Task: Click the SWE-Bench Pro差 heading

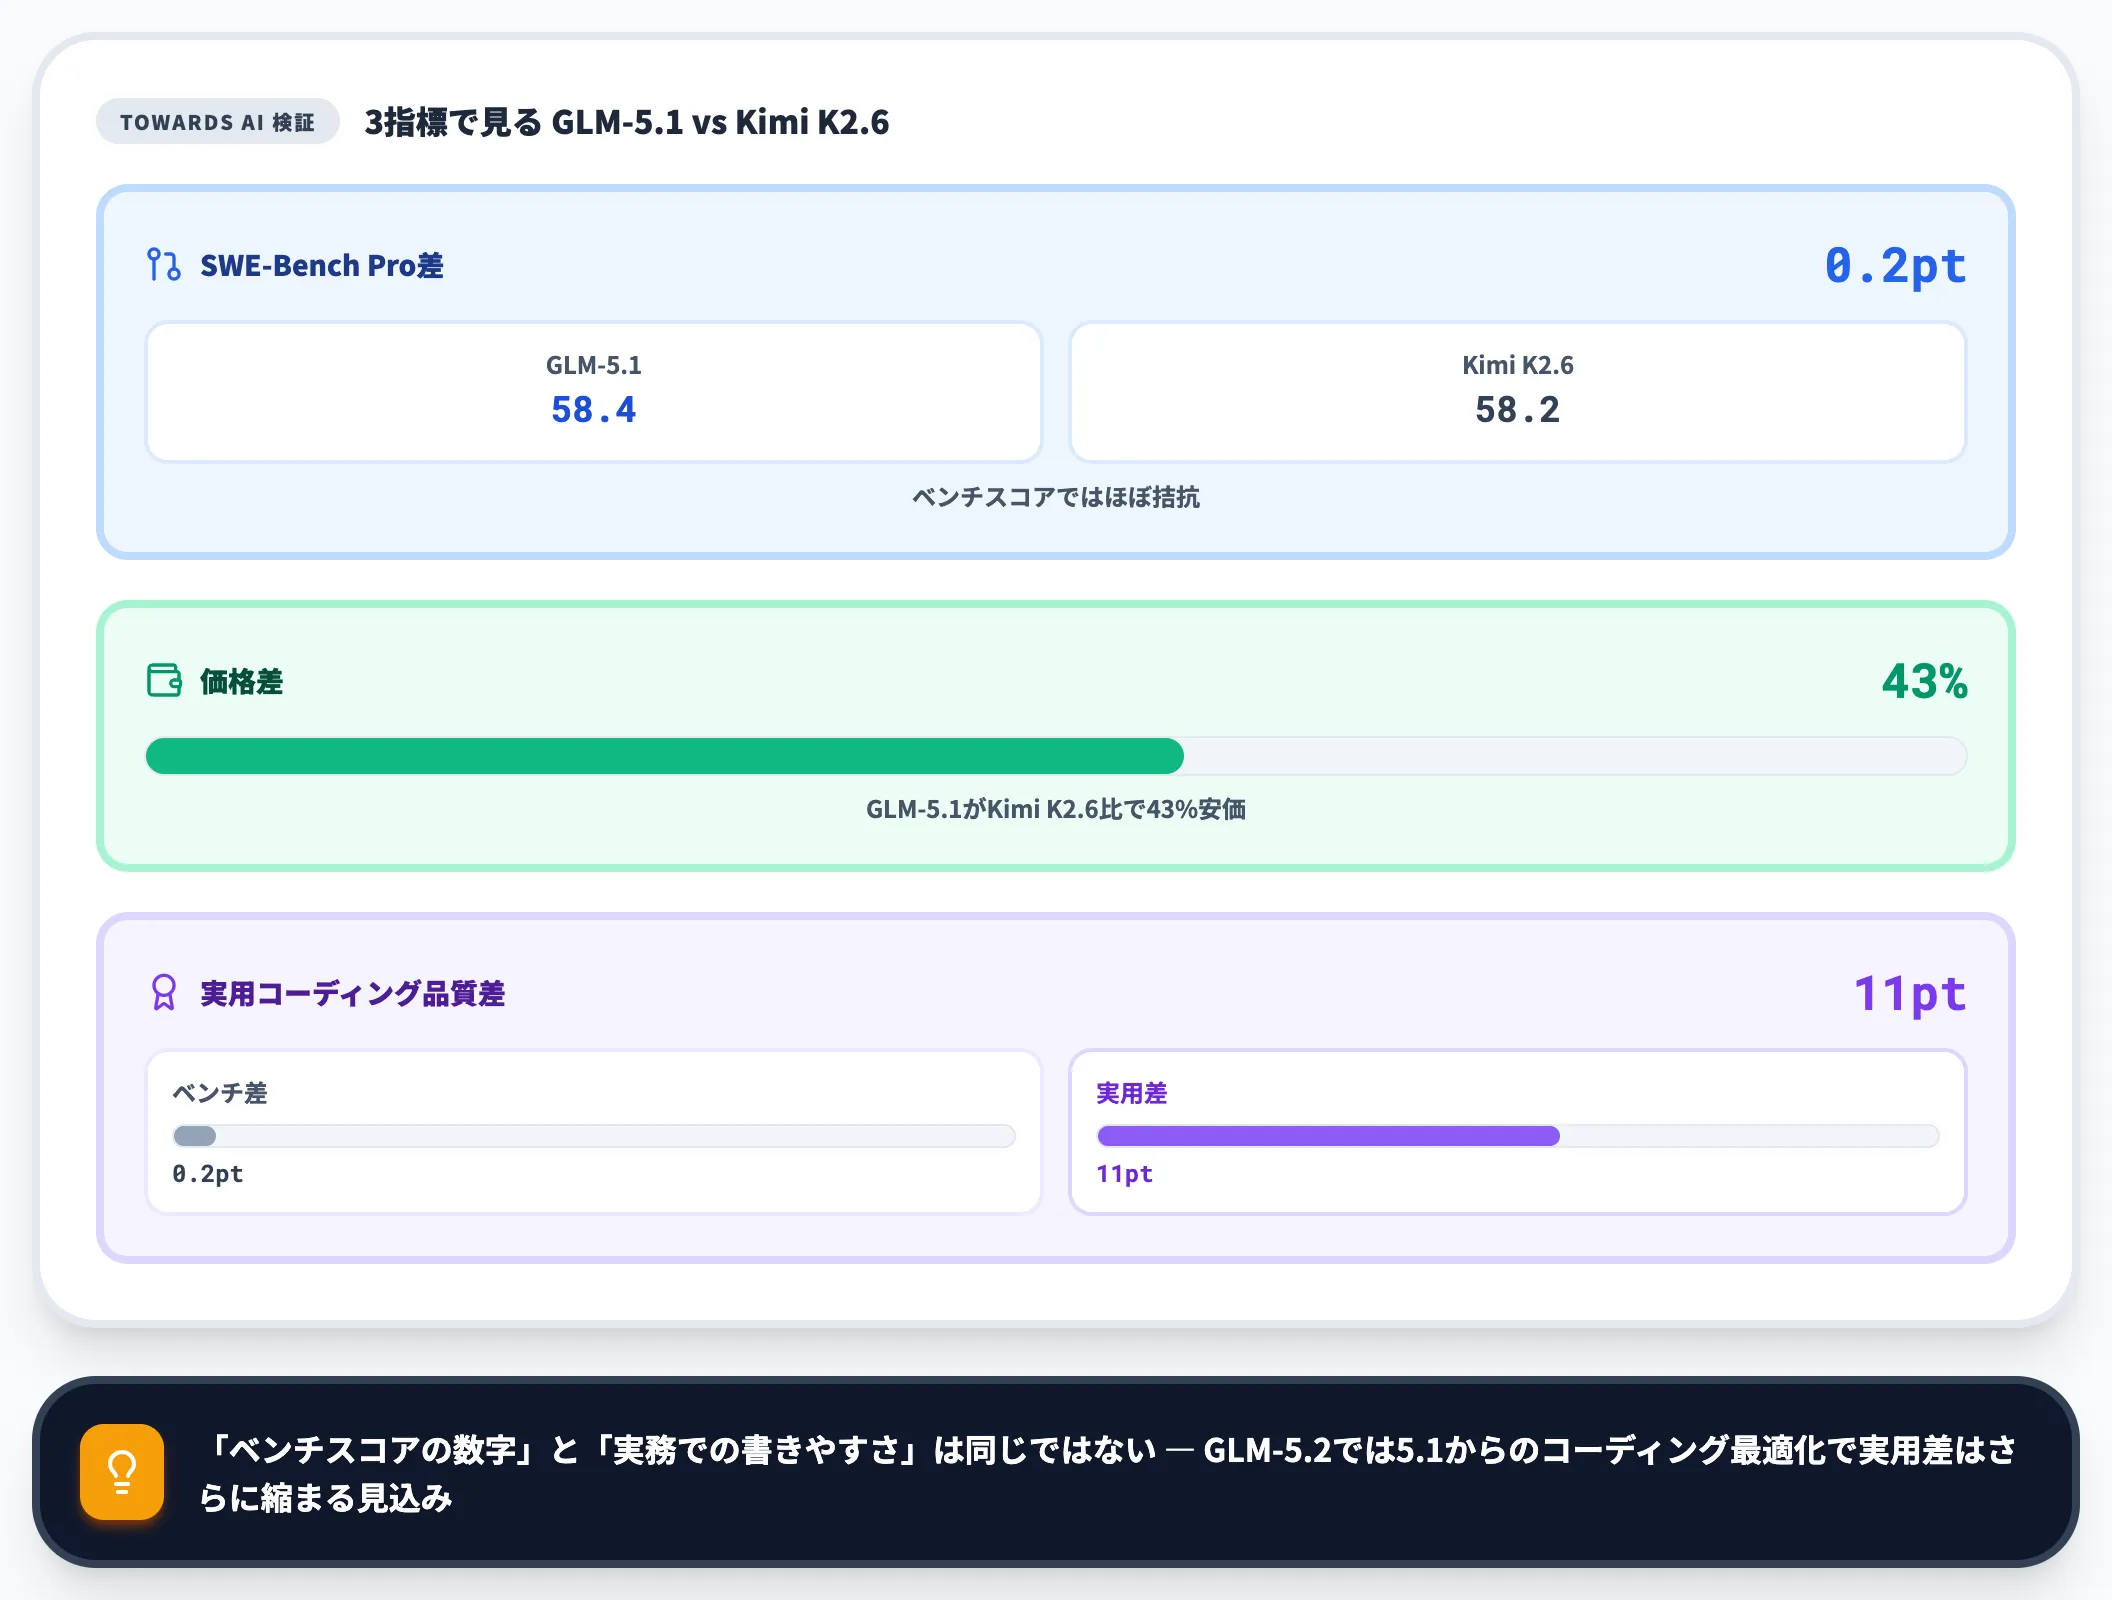Action: tap(322, 265)
